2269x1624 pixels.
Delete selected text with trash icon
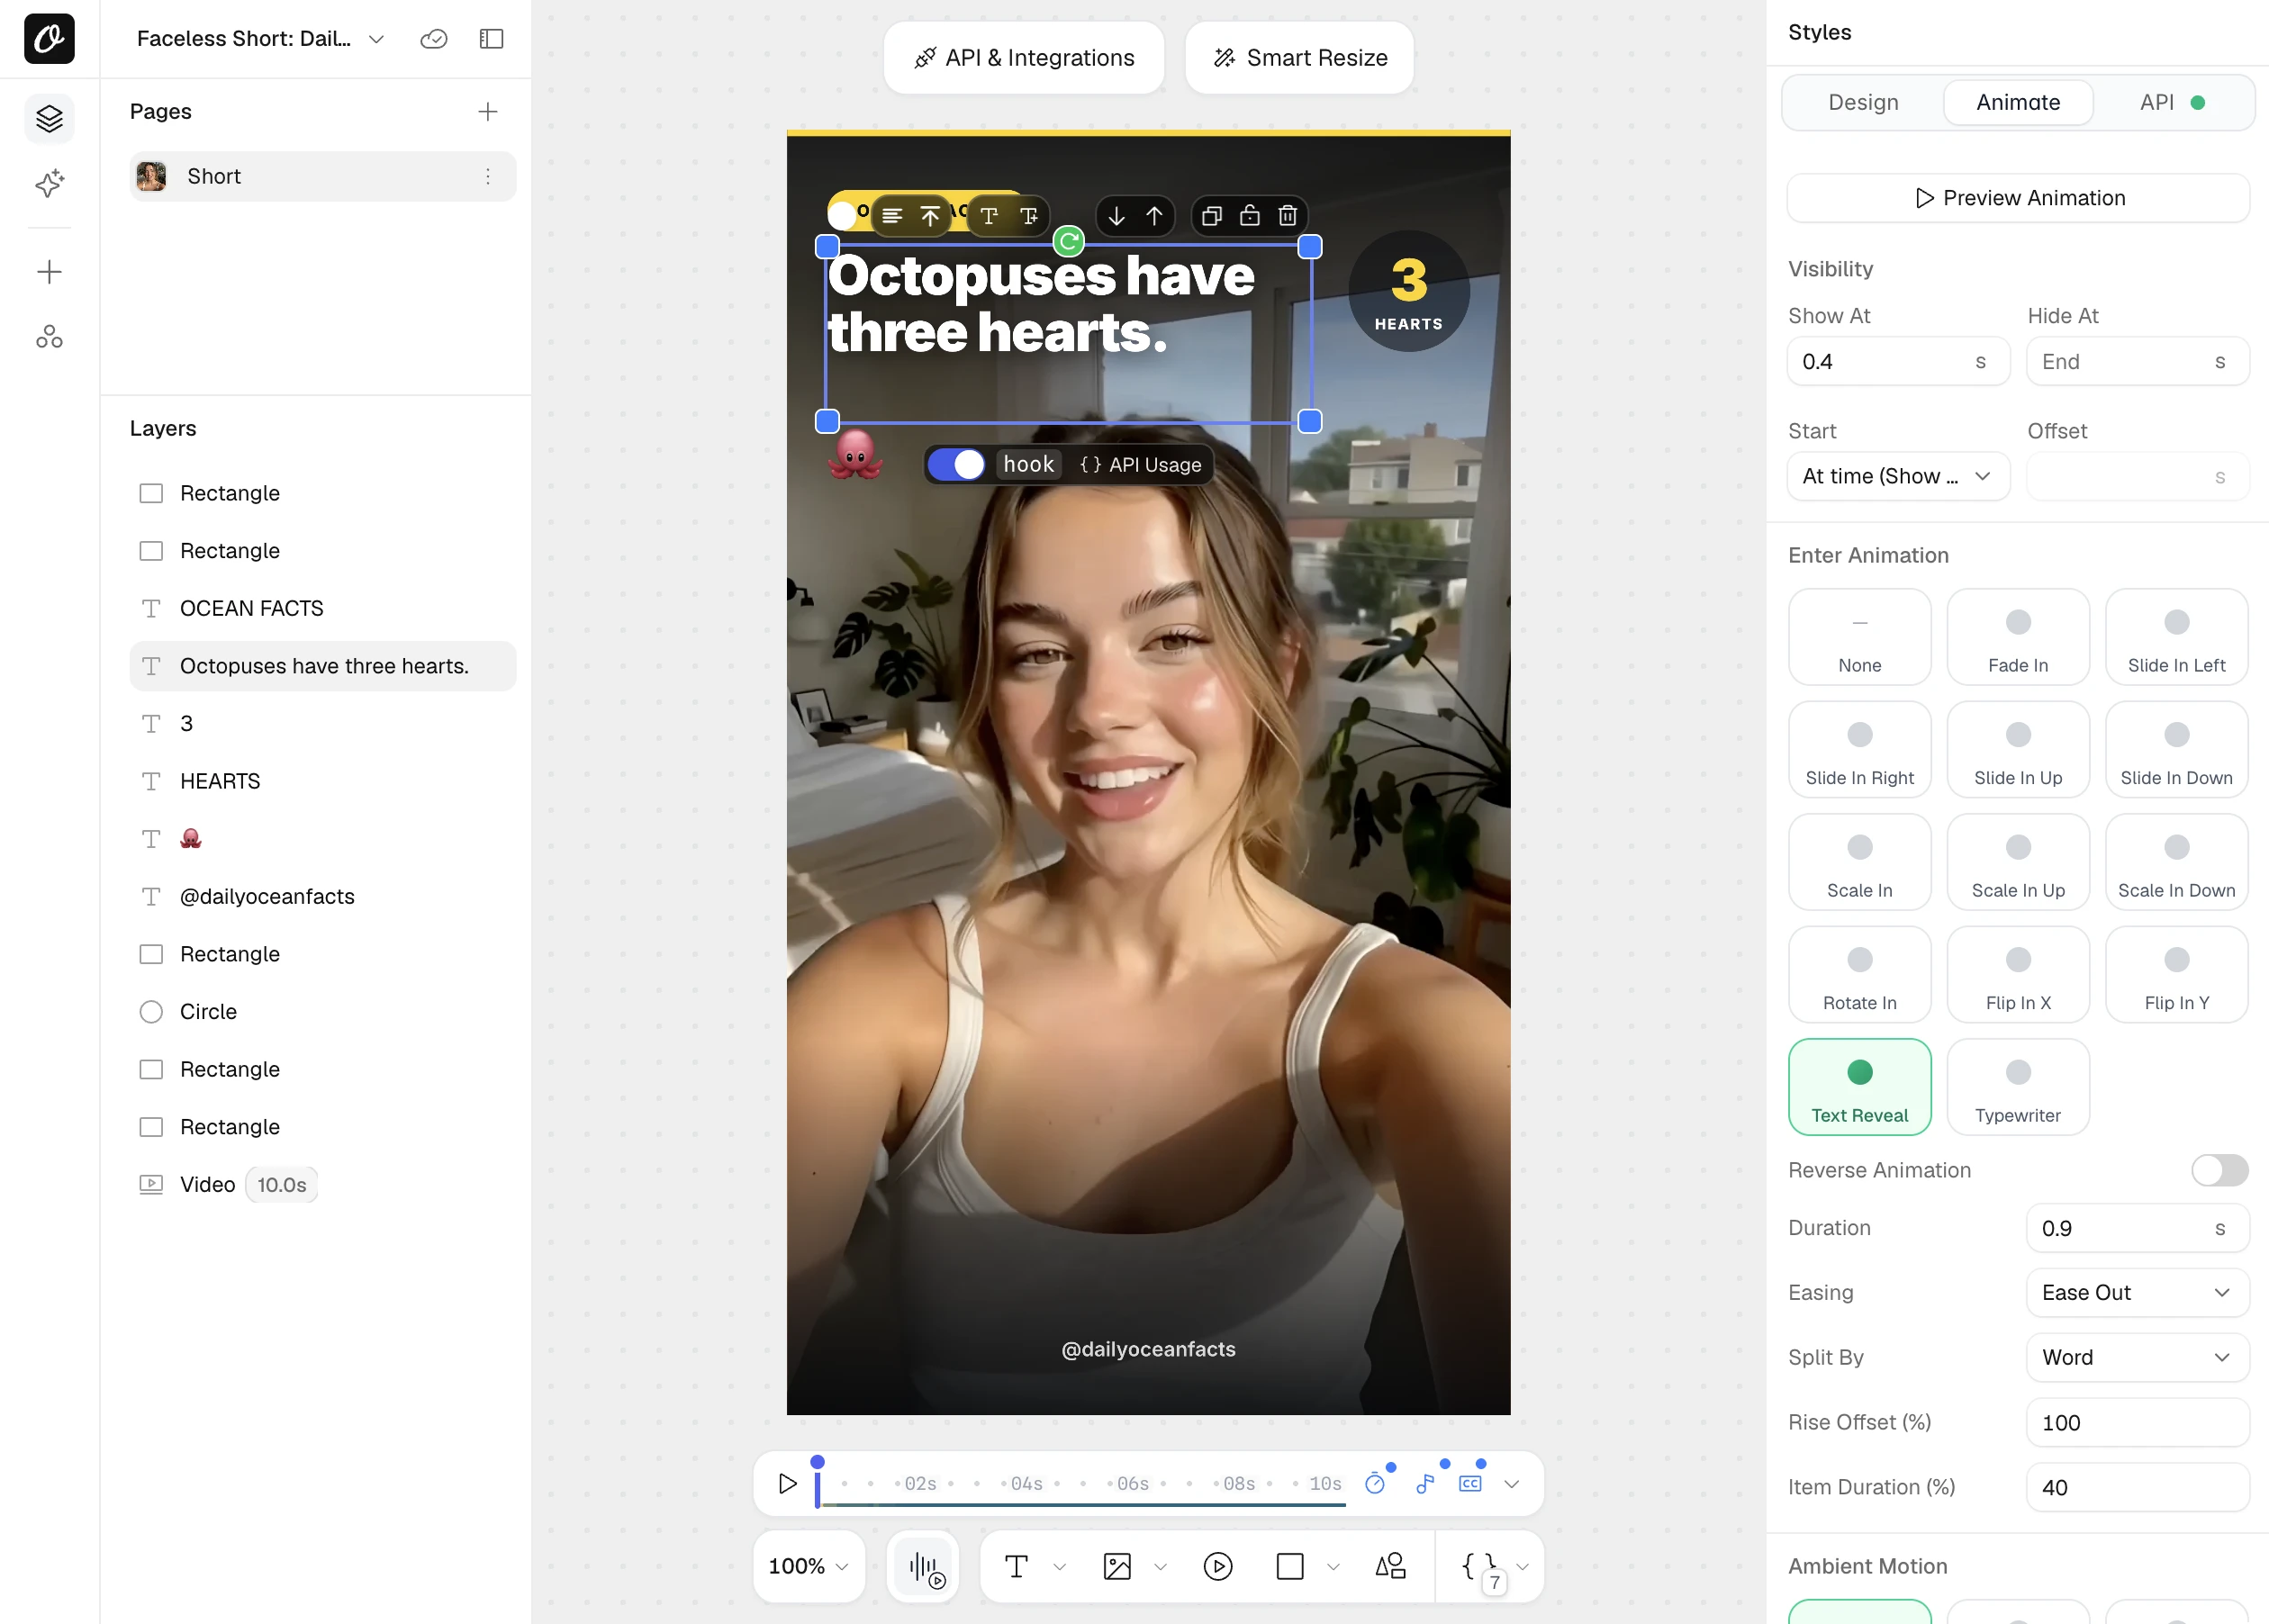point(1288,216)
